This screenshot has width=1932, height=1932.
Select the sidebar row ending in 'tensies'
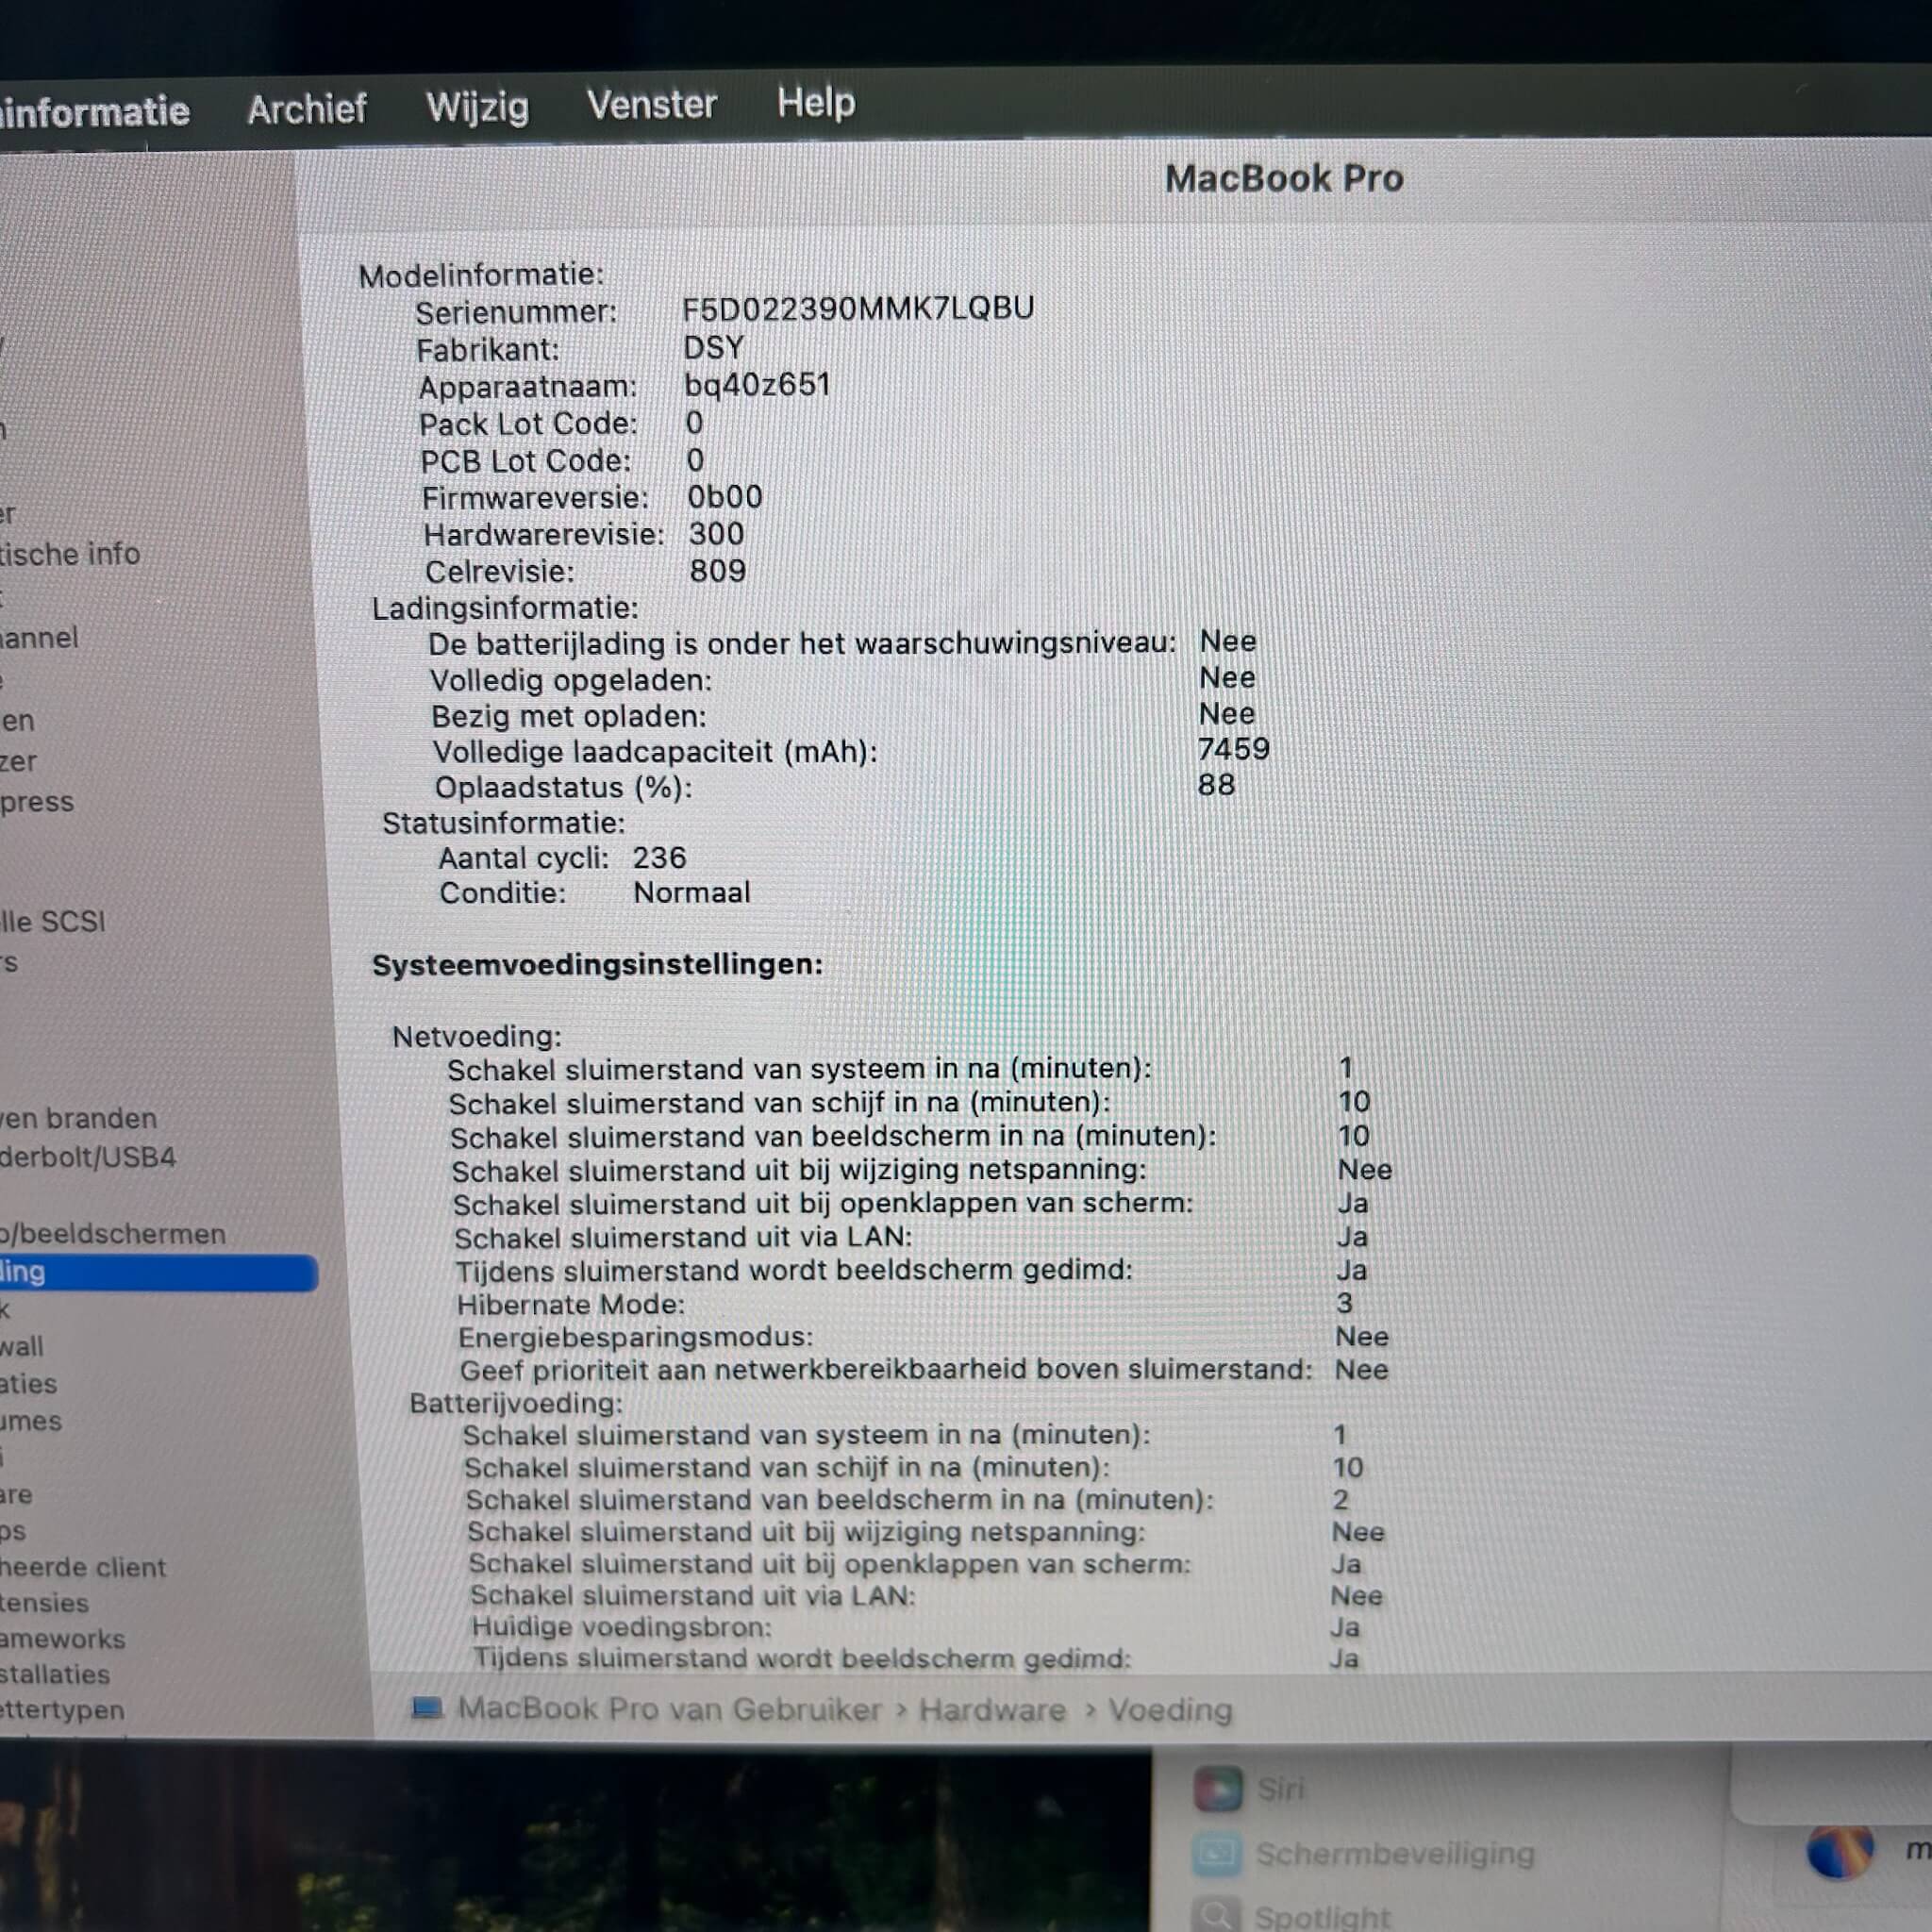pos(45,1603)
